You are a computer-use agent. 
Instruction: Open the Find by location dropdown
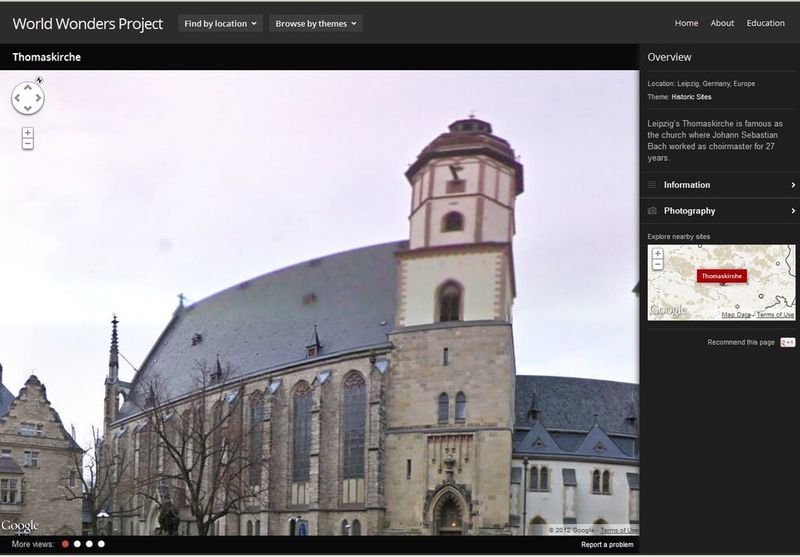click(x=220, y=23)
